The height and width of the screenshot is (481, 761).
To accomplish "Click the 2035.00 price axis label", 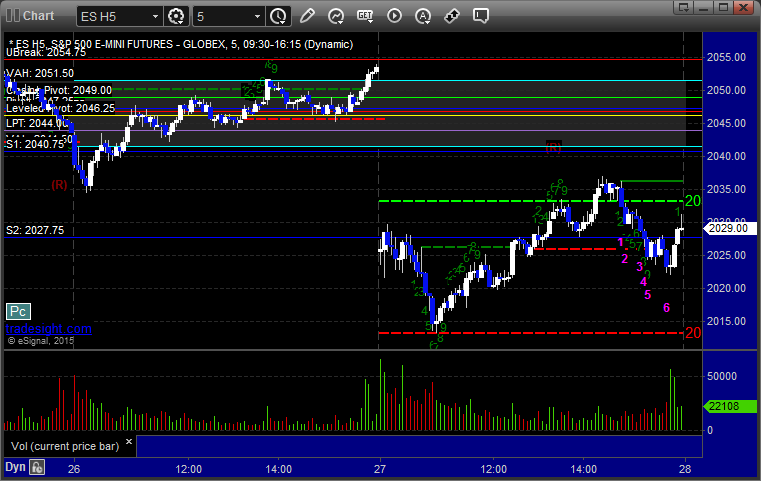I will (x=726, y=189).
